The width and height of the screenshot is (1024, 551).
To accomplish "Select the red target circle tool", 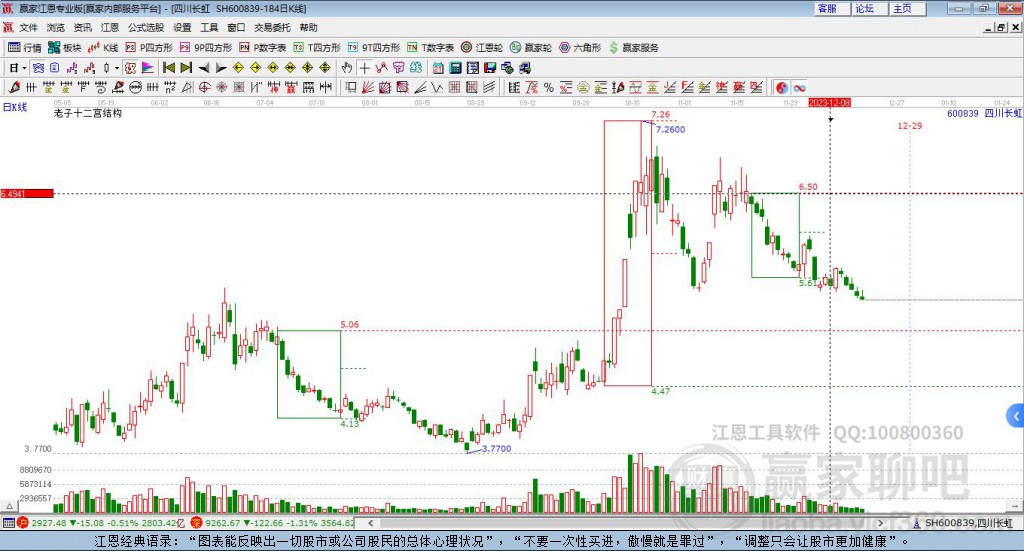I will (204, 87).
